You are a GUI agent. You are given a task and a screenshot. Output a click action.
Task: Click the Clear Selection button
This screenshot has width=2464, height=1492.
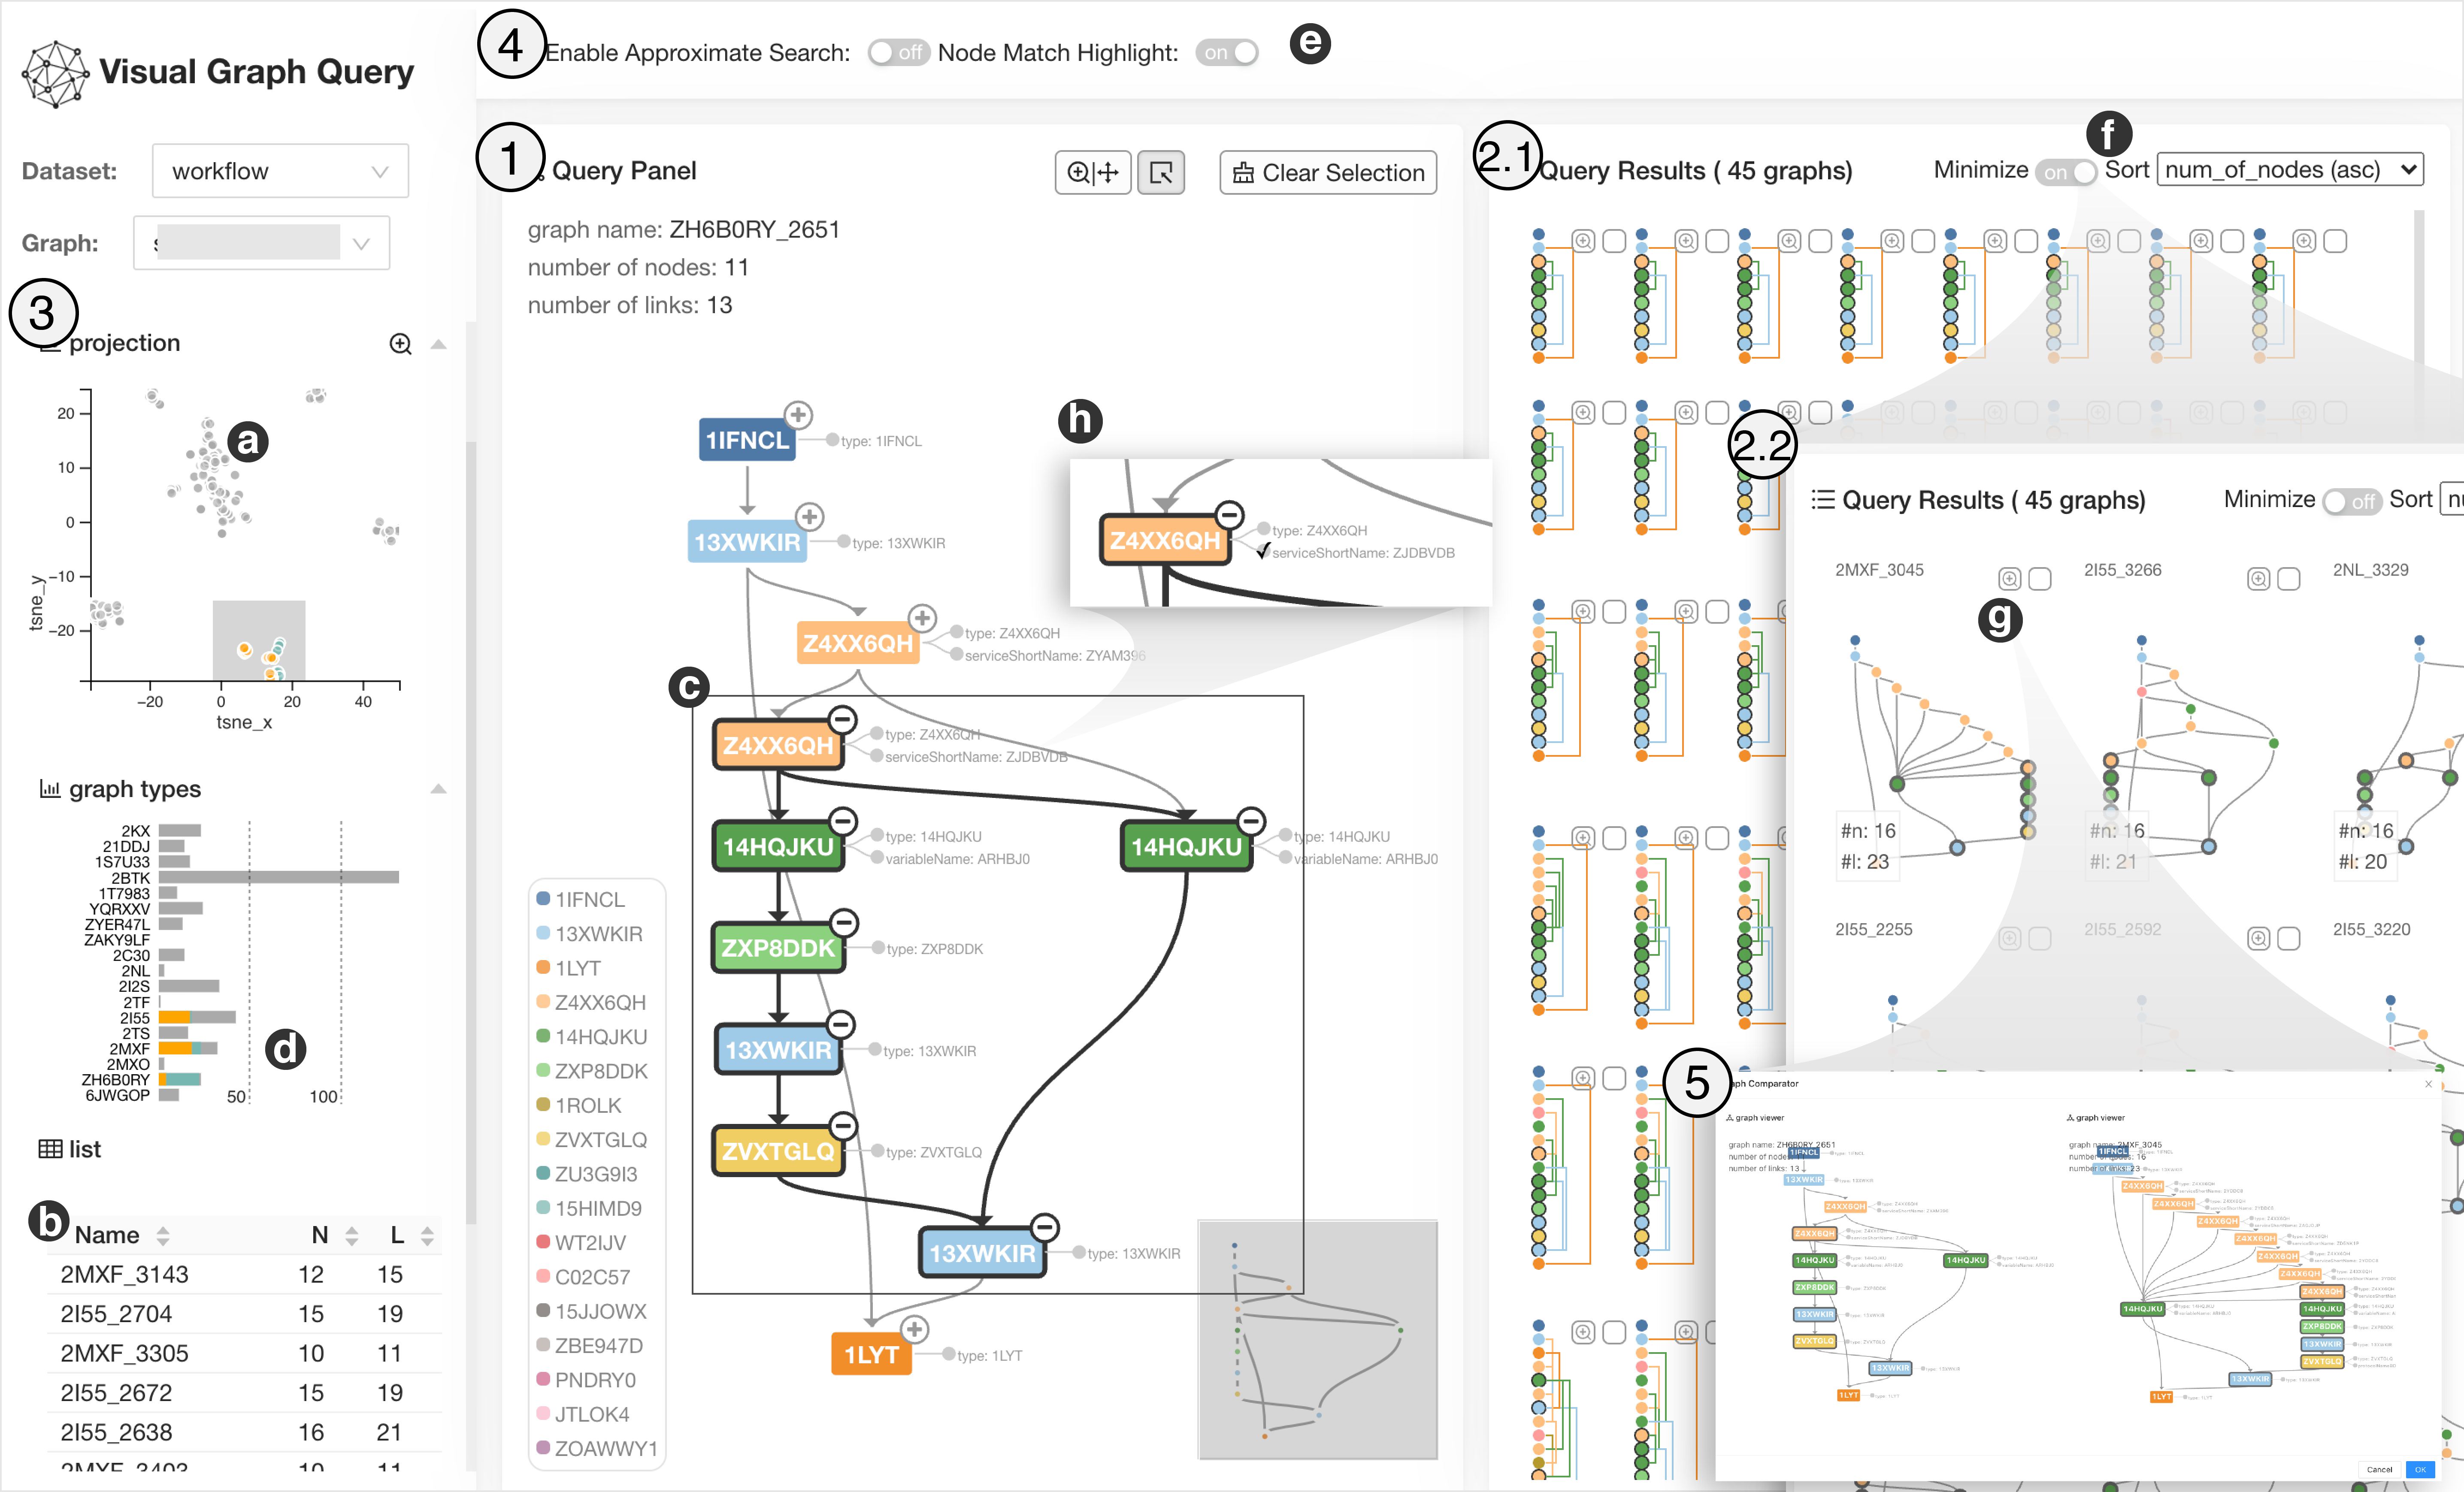(1328, 173)
